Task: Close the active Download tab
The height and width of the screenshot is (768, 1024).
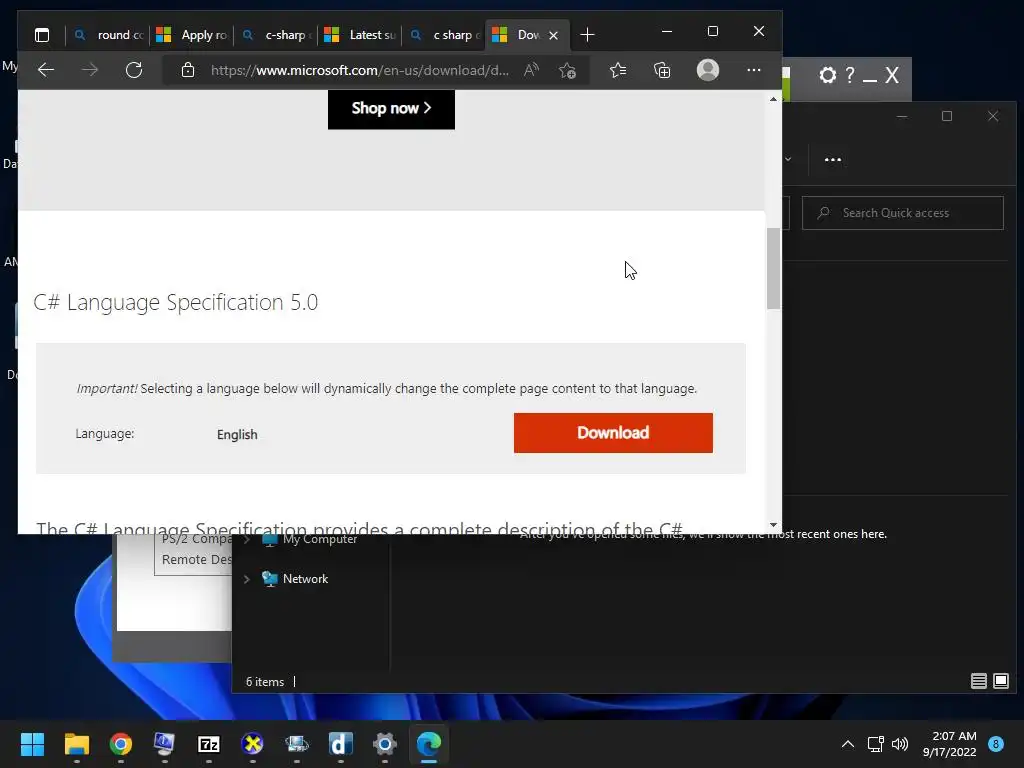Action: pos(554,35)
